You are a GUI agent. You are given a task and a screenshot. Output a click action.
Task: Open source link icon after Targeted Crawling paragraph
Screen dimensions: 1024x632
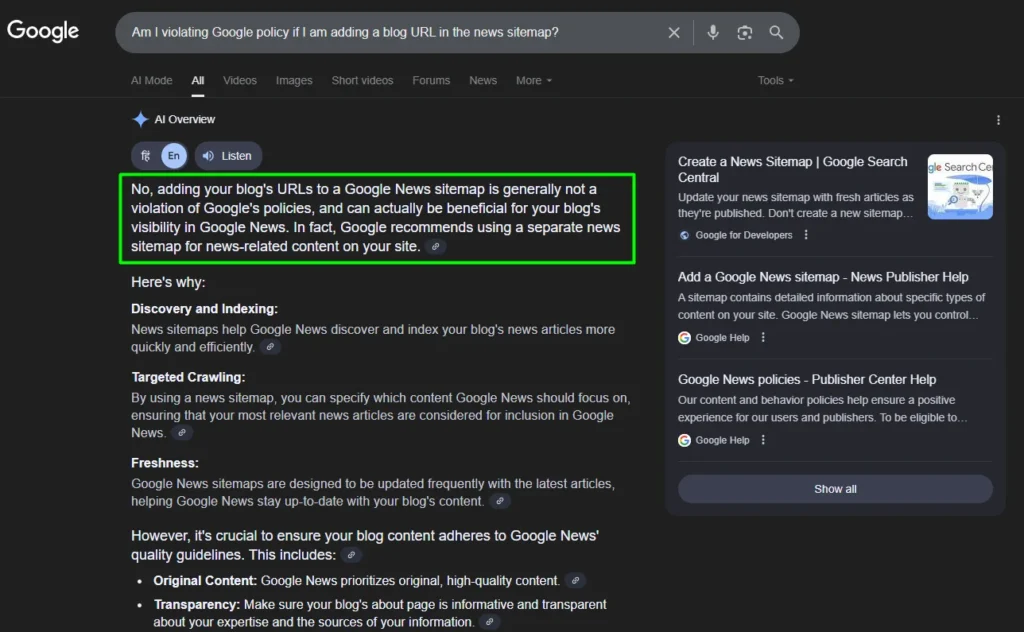point(182,433)
